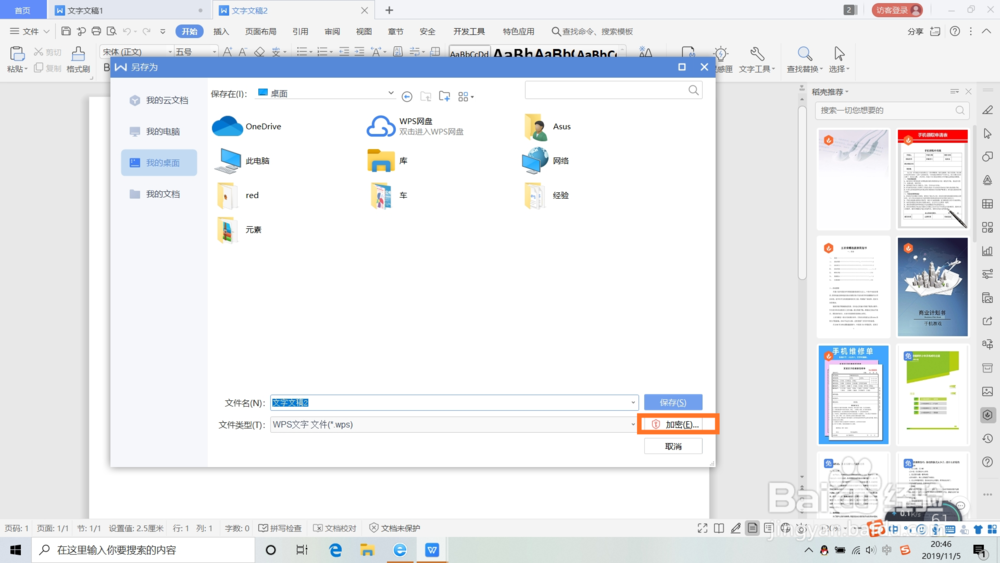Image resolution: width=1000 pixels, height=563 pixels.
Task: Click the 保存(S) button
Action: (x=673, y=402)
